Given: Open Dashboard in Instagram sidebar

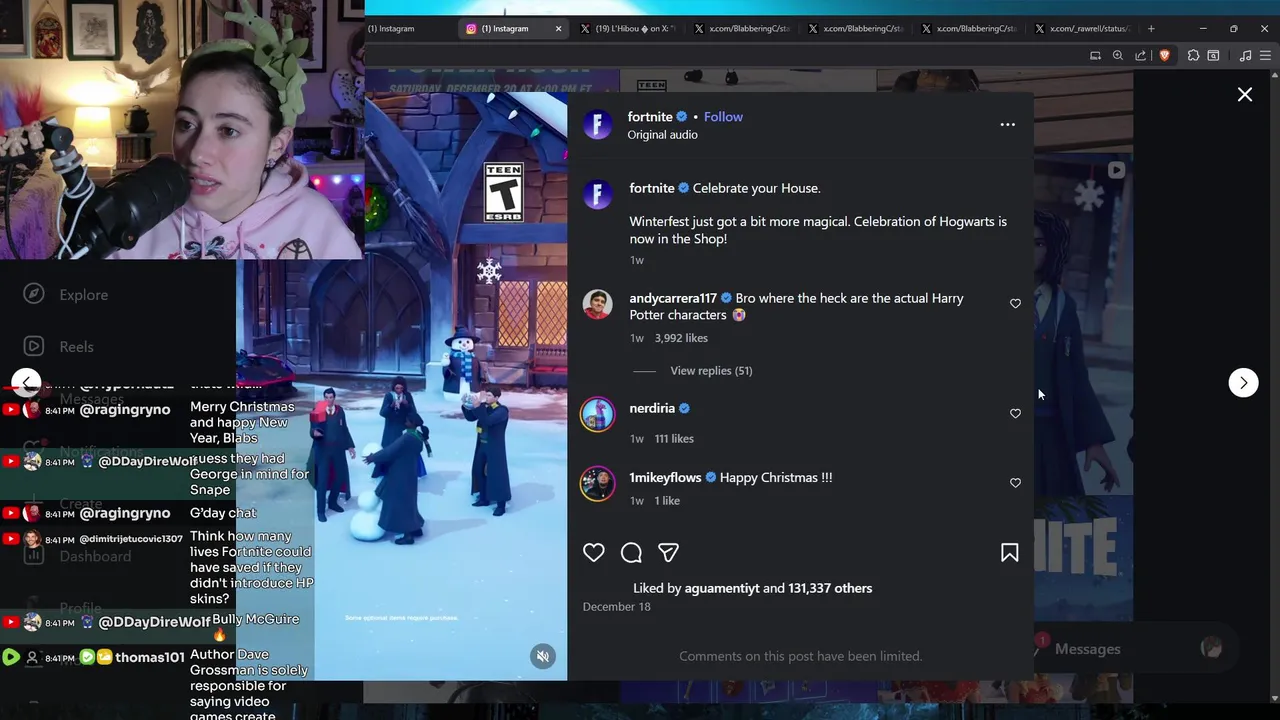Looking at the screenshot, I should 80,556.
